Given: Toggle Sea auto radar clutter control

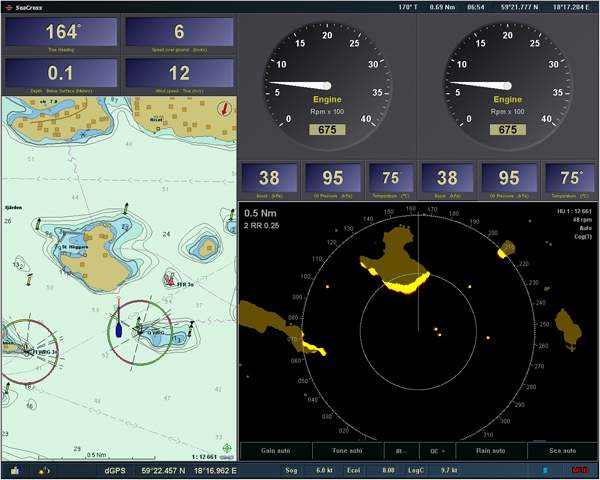Looking at the screenshot, I should click(x=561, y=451).
